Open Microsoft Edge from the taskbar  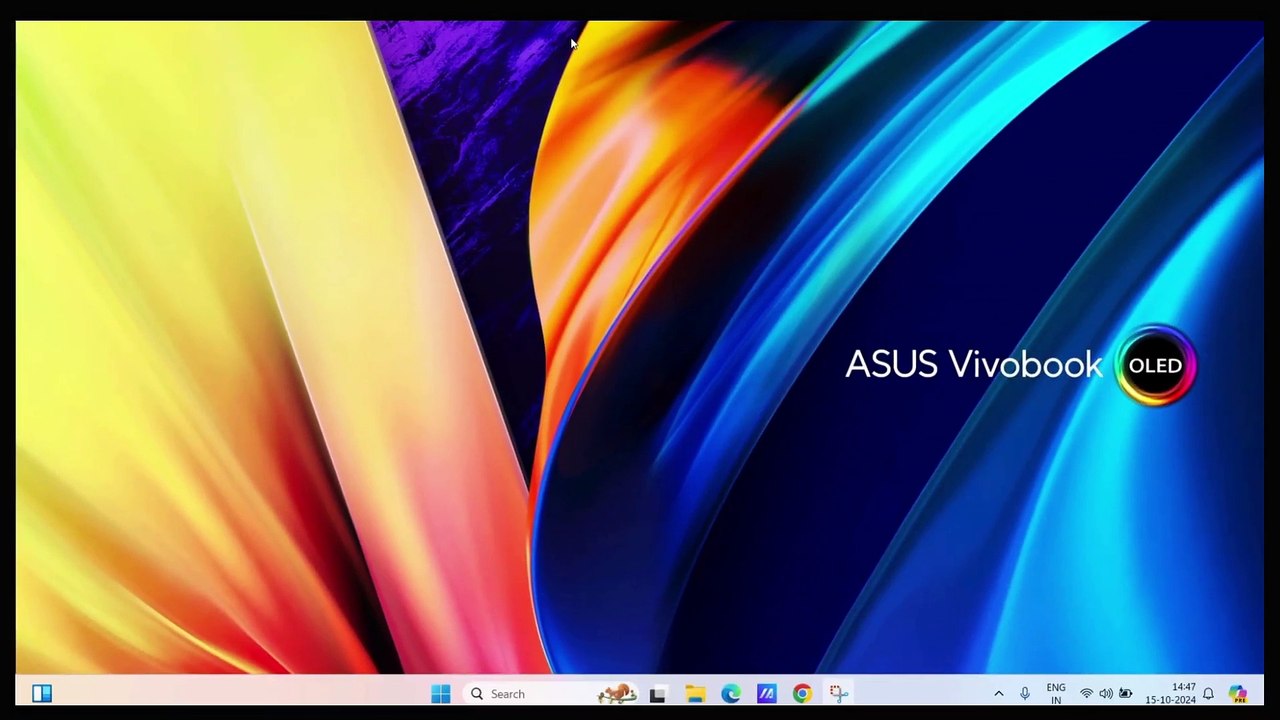[x=731, y=694]
